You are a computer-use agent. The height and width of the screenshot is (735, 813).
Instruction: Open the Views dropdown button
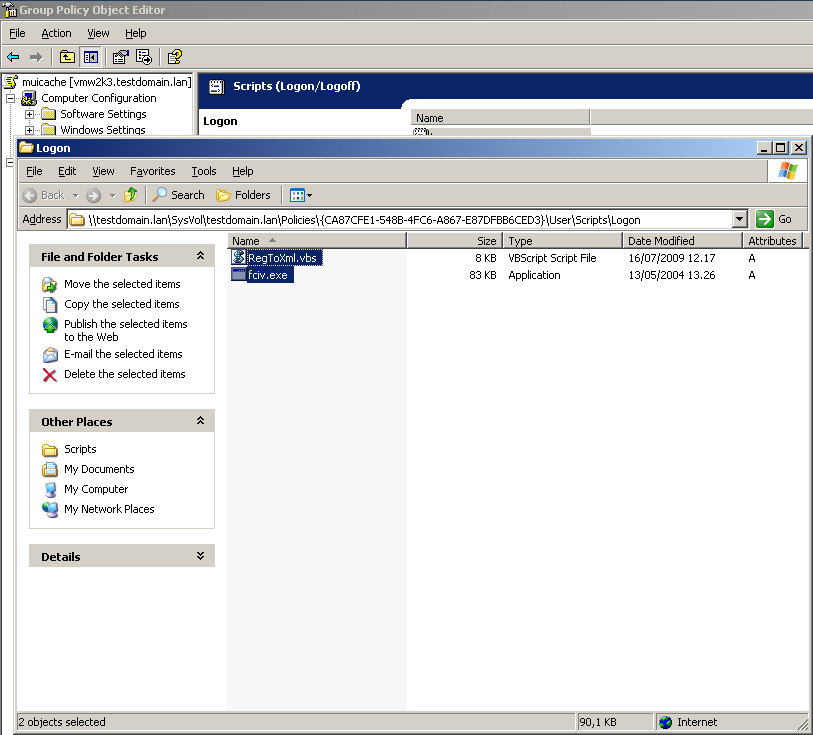[301, 195]
